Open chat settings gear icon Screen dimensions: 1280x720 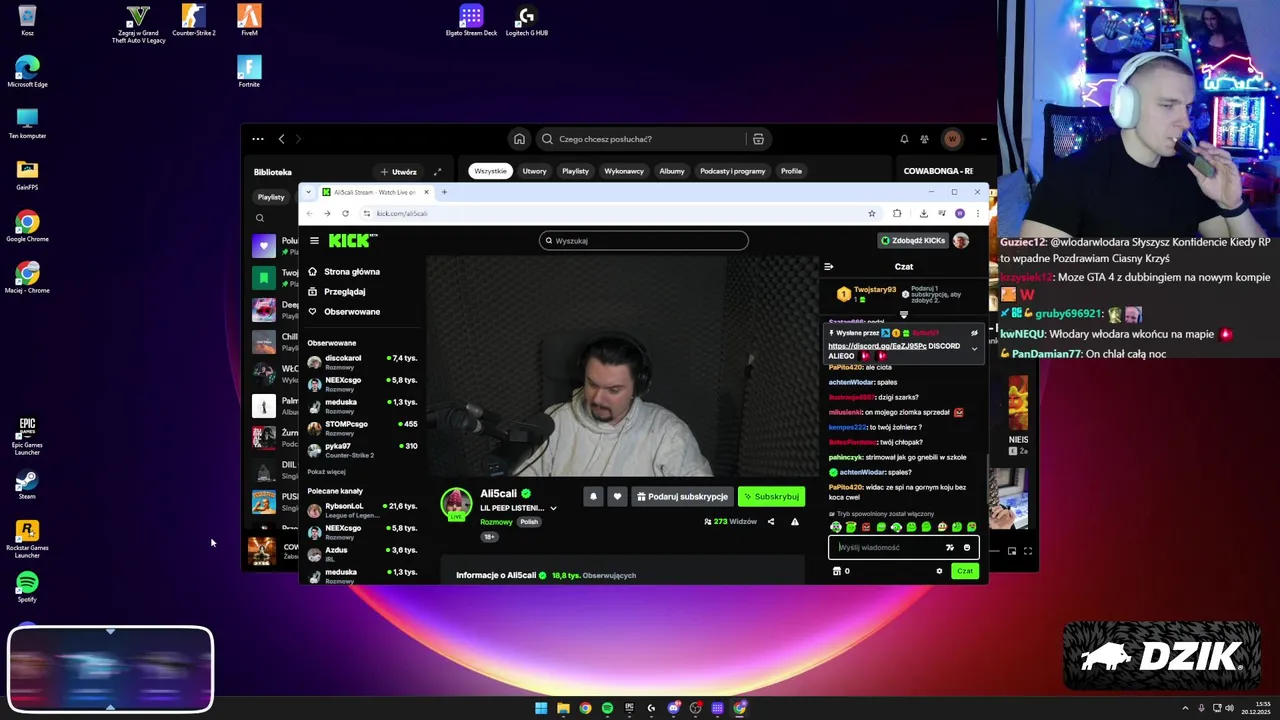coord(939,571)
